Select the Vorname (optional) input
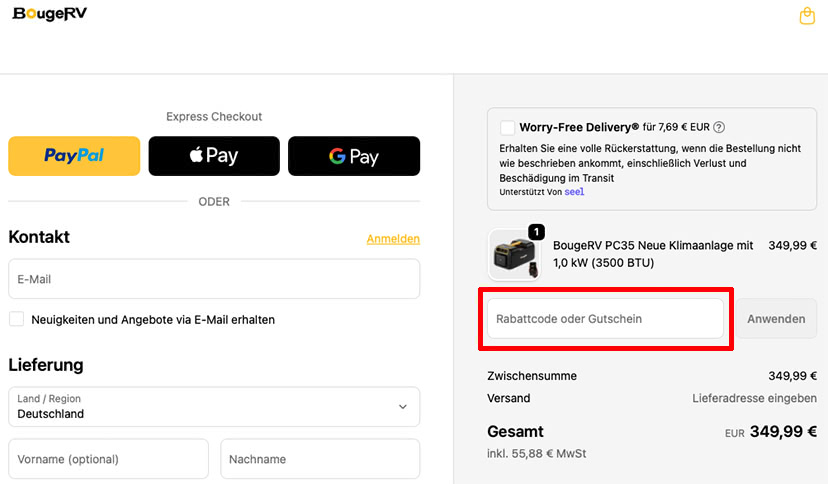Screen dimensions: 828x484 pyautogui.click(x=108, y=459)
